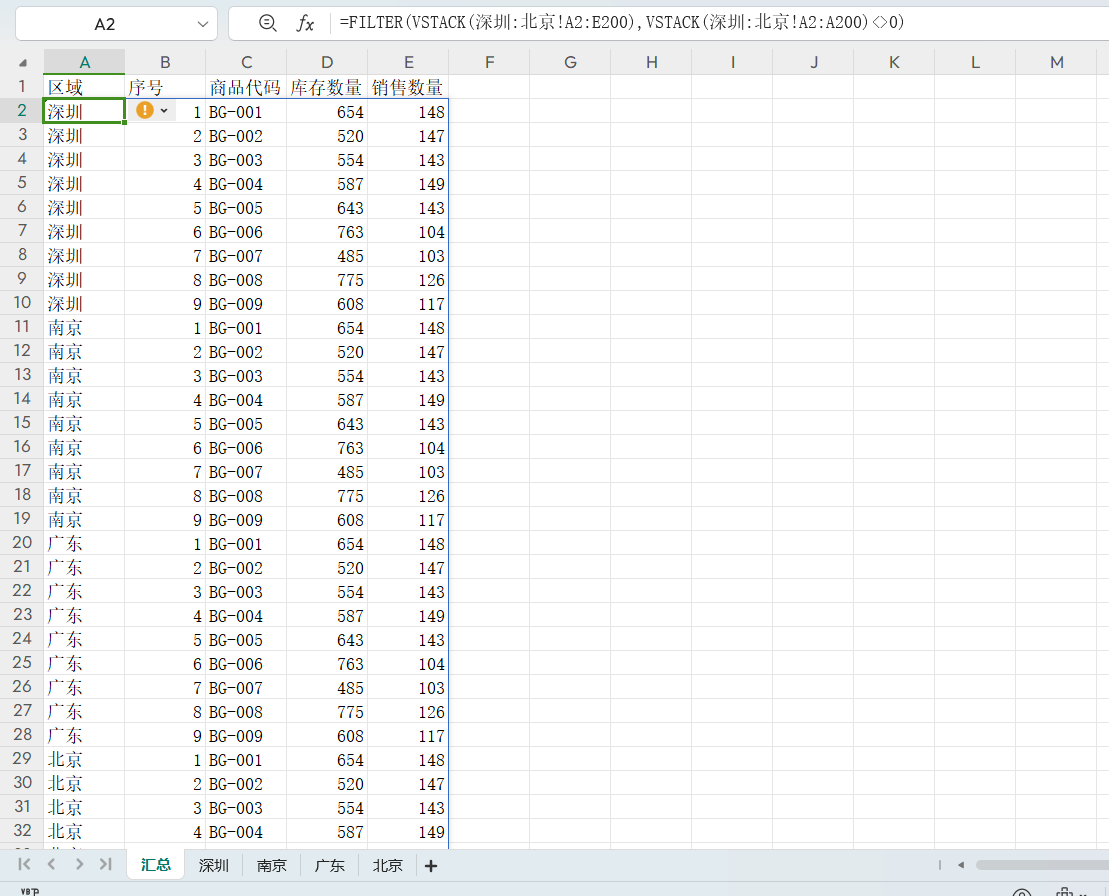Viewport: 1109px width, 896px height.
Task: Click the sheet tab bar resize handle
Action: (940, 865)
